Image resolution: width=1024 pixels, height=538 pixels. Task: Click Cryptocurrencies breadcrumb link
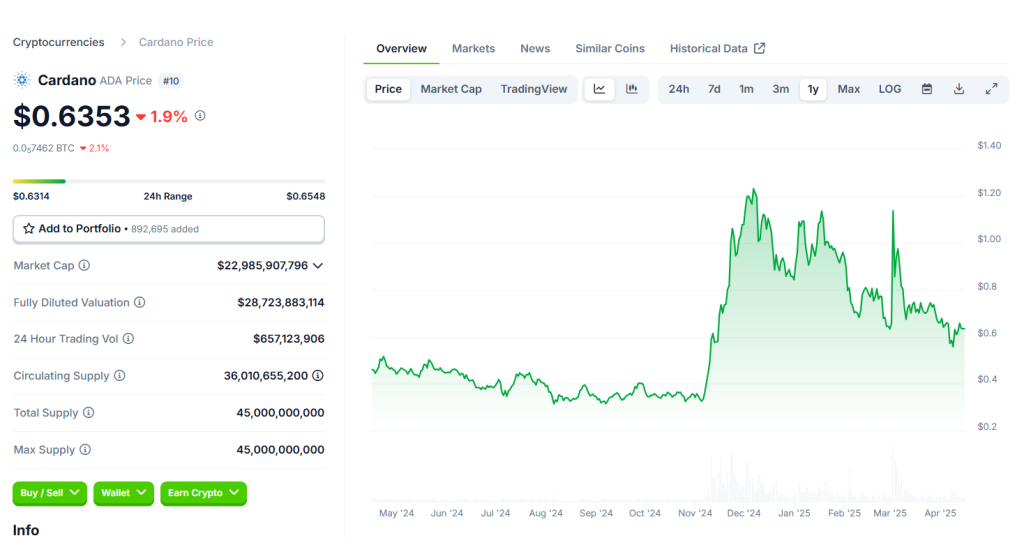tap(59, 42)
